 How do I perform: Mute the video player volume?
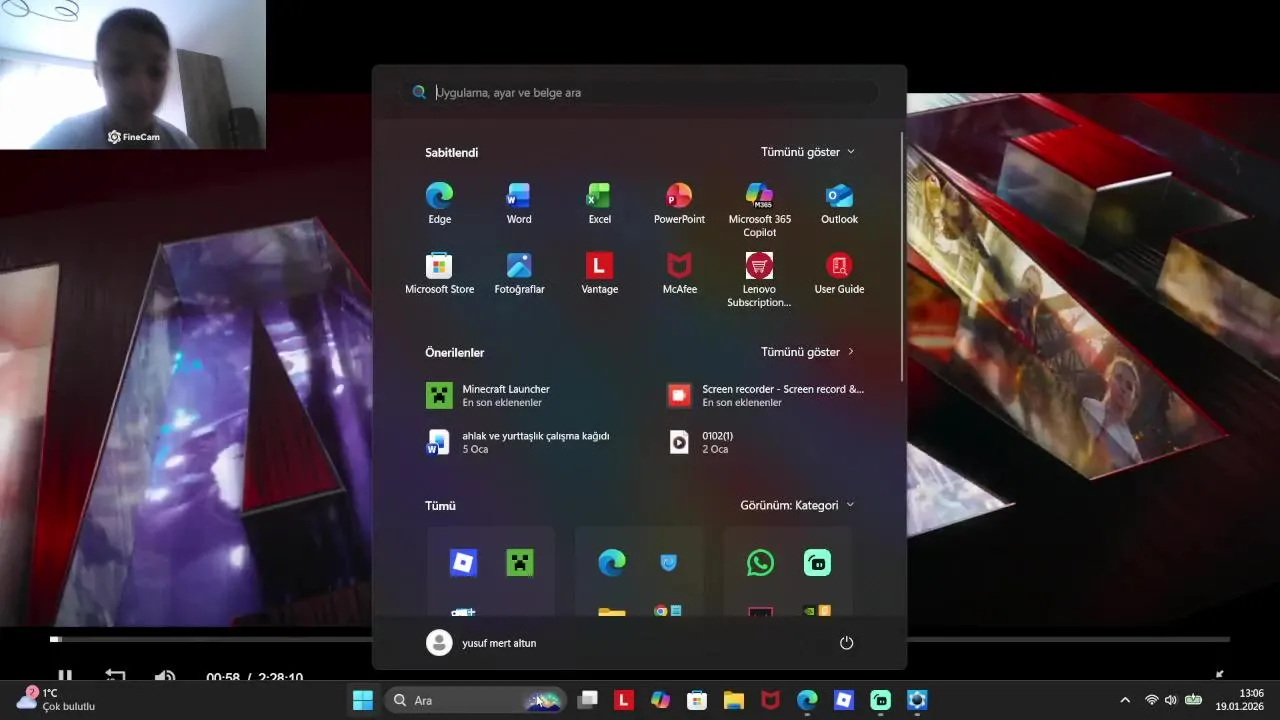(x=165, y=677)
